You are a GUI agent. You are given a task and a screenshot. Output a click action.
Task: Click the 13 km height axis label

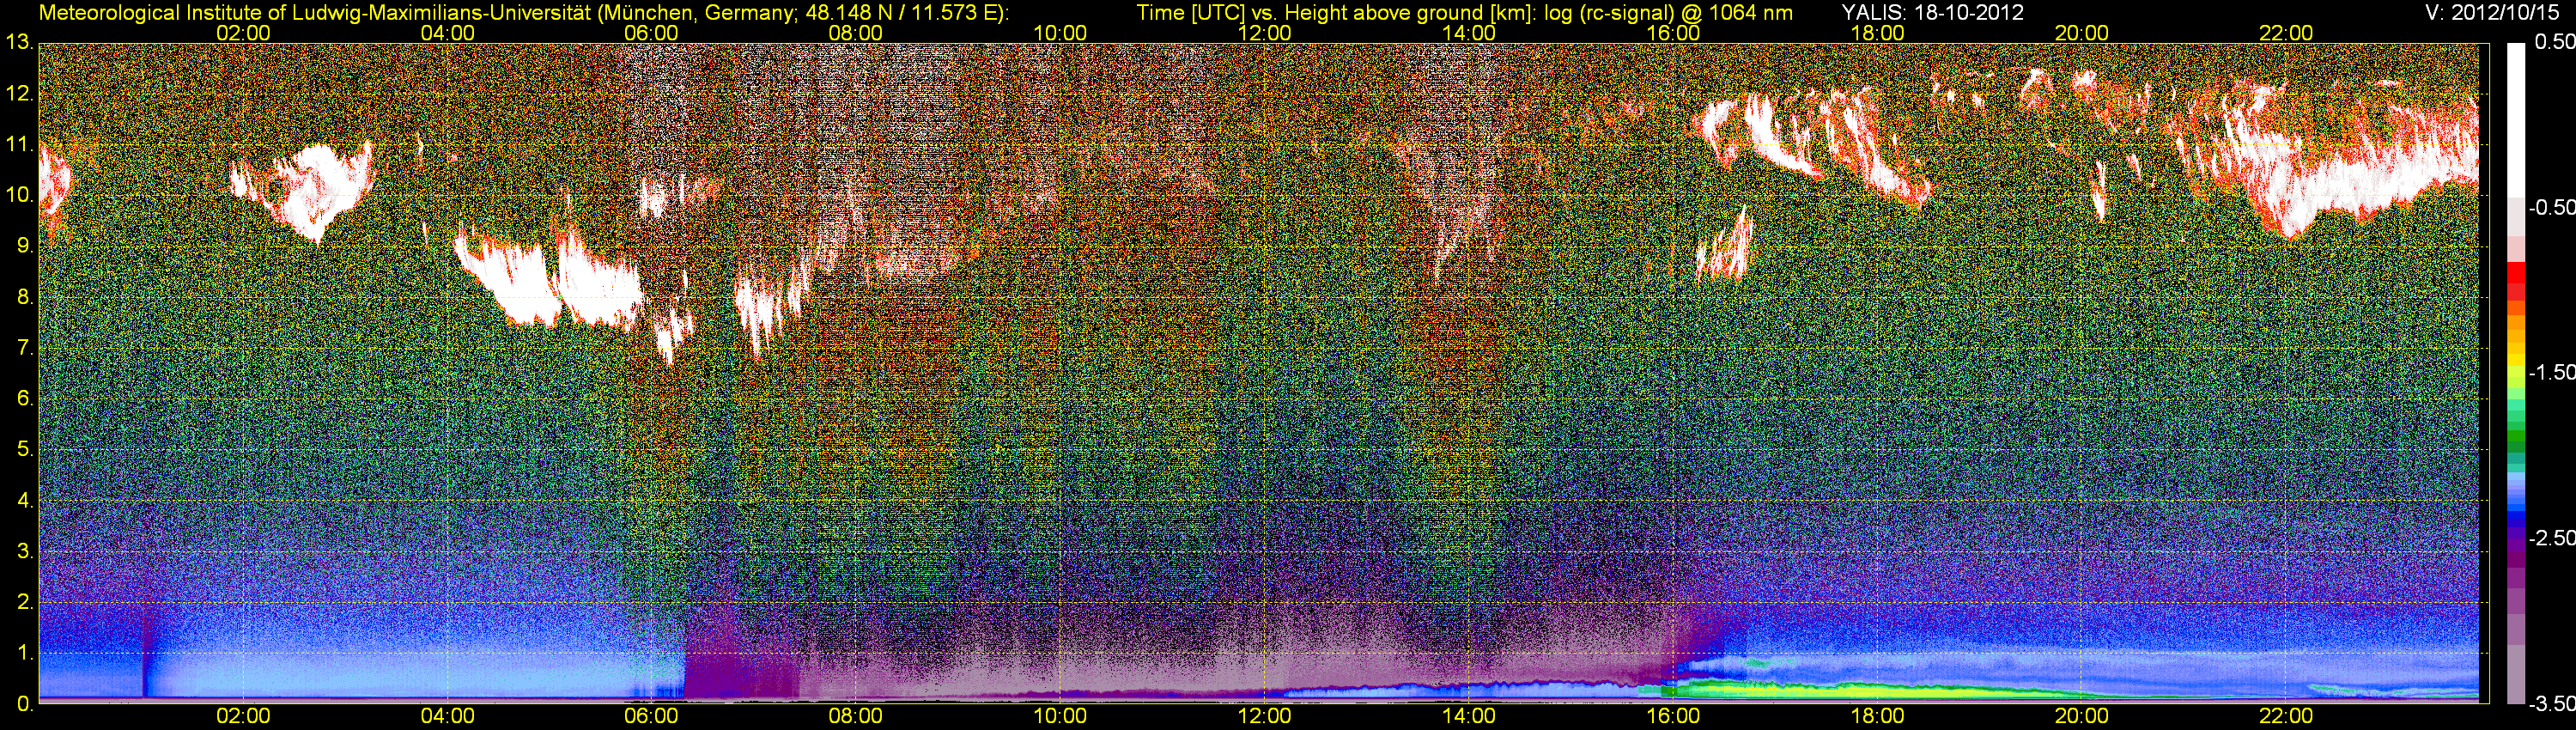point(18,43)
